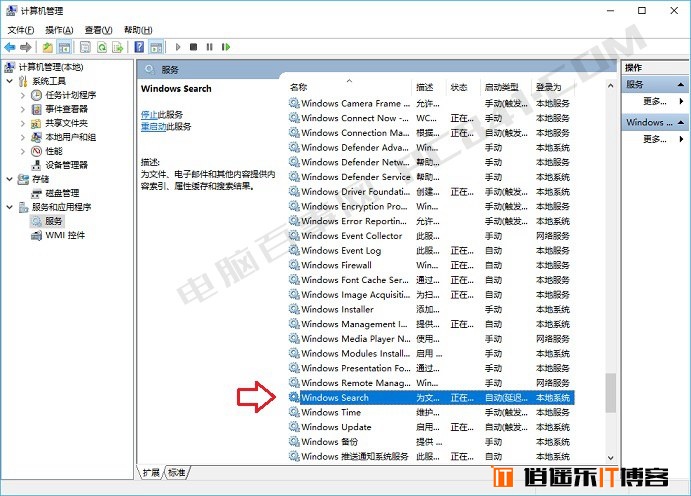Click the Back arrow toolbar icon
Screen dimensions: 691x496
[10, 47]
